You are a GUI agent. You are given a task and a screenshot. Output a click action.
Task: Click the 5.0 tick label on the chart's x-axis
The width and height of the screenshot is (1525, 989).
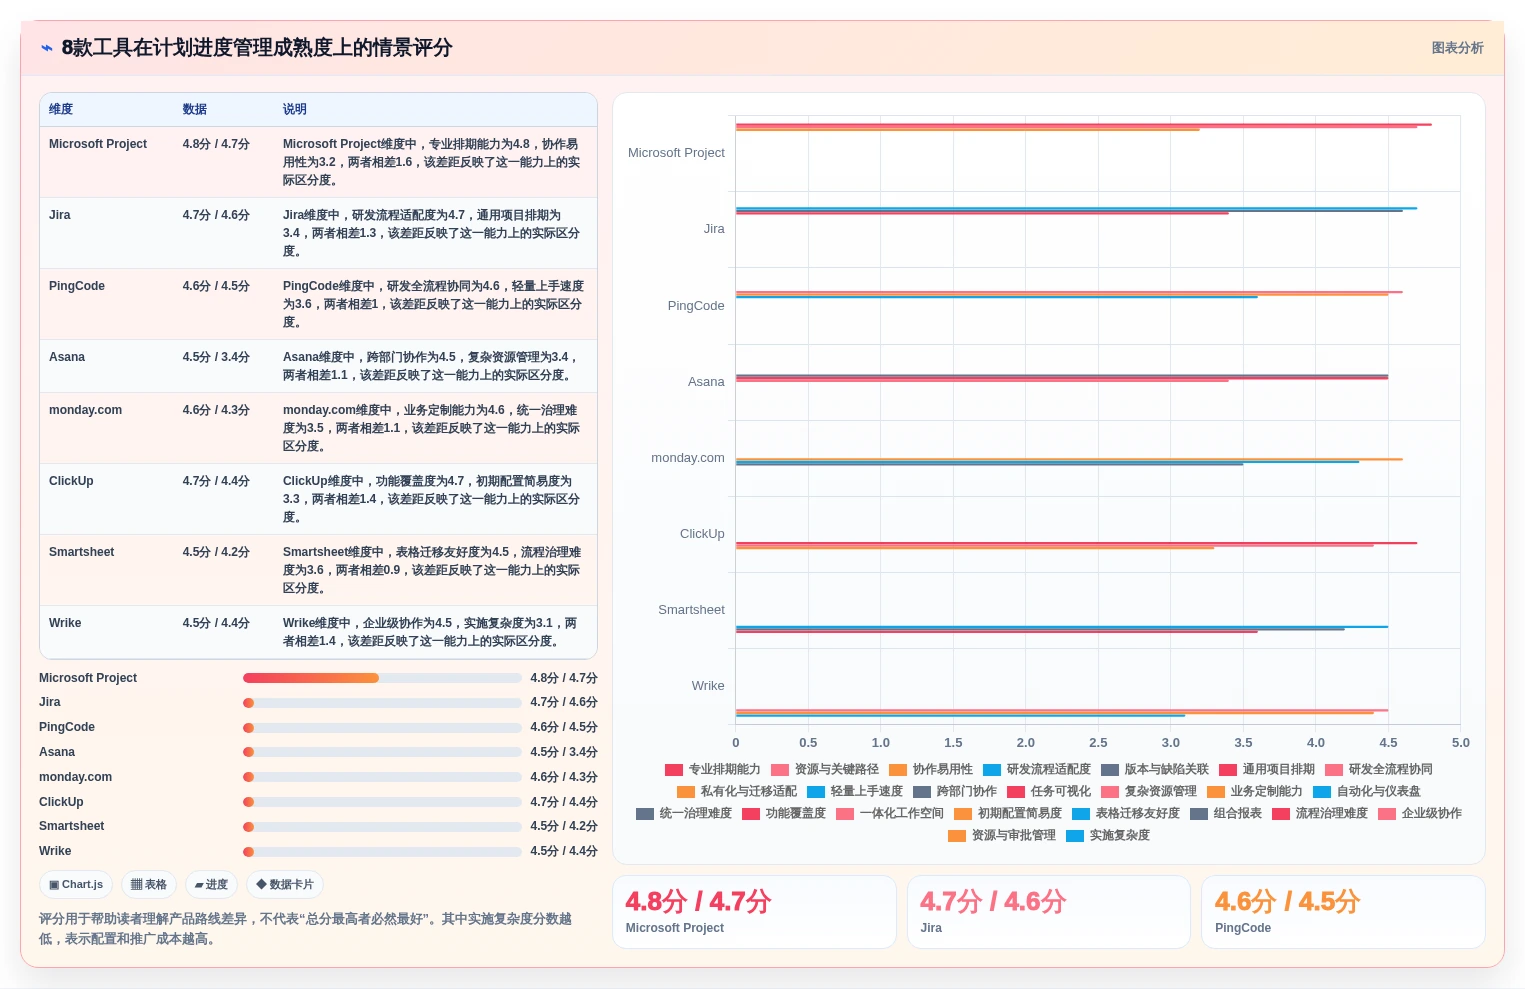1461,743
